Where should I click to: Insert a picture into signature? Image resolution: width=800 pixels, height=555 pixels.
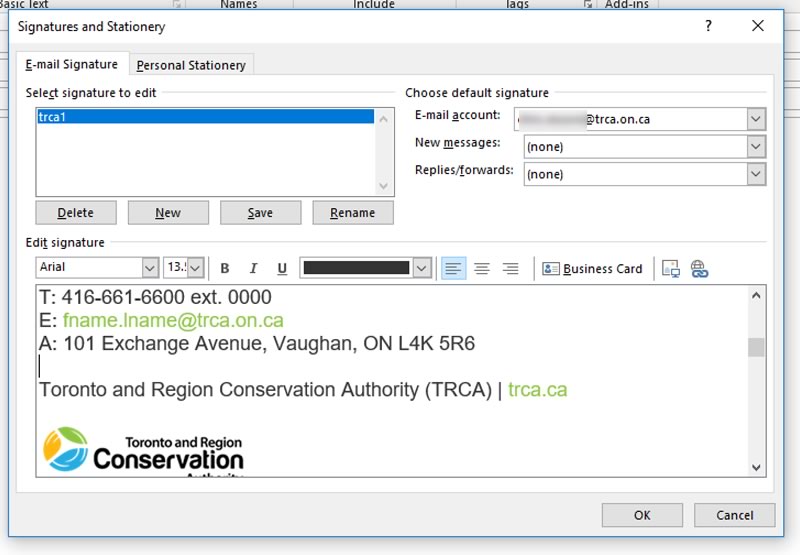670,268
